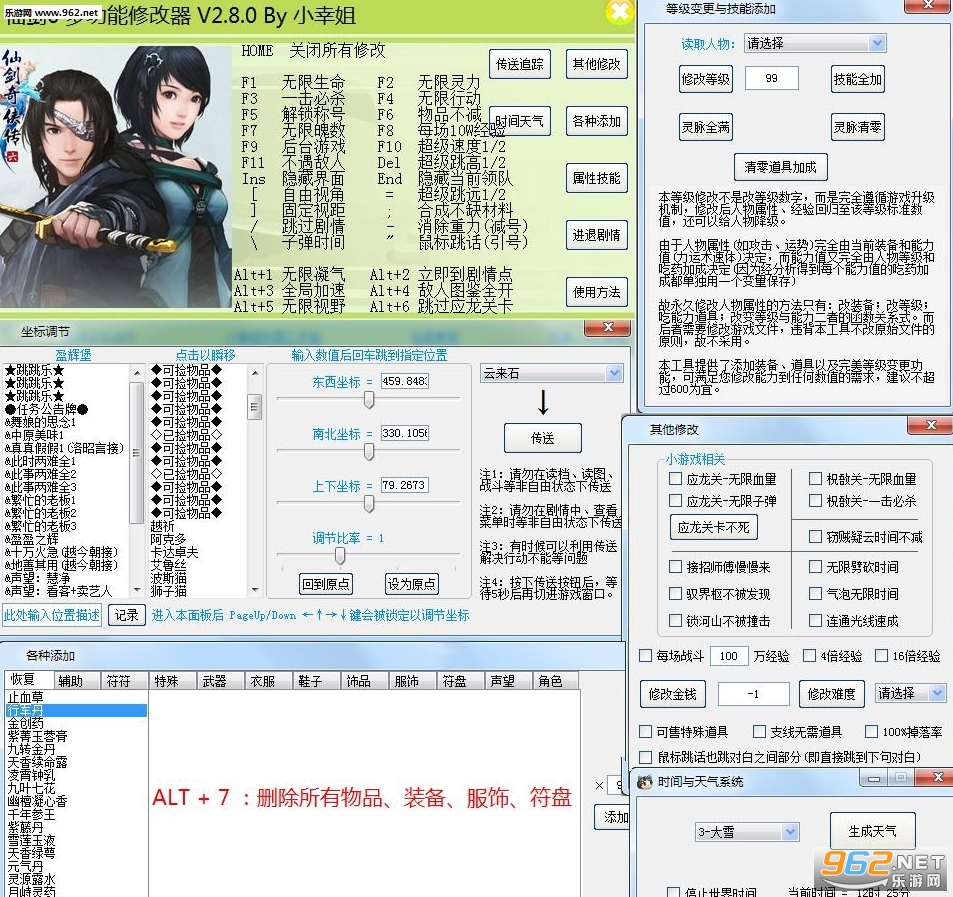This screenshot has width=953, height=897.
Task: Switch to the 武器 item tab
Action: coord(221,681)
